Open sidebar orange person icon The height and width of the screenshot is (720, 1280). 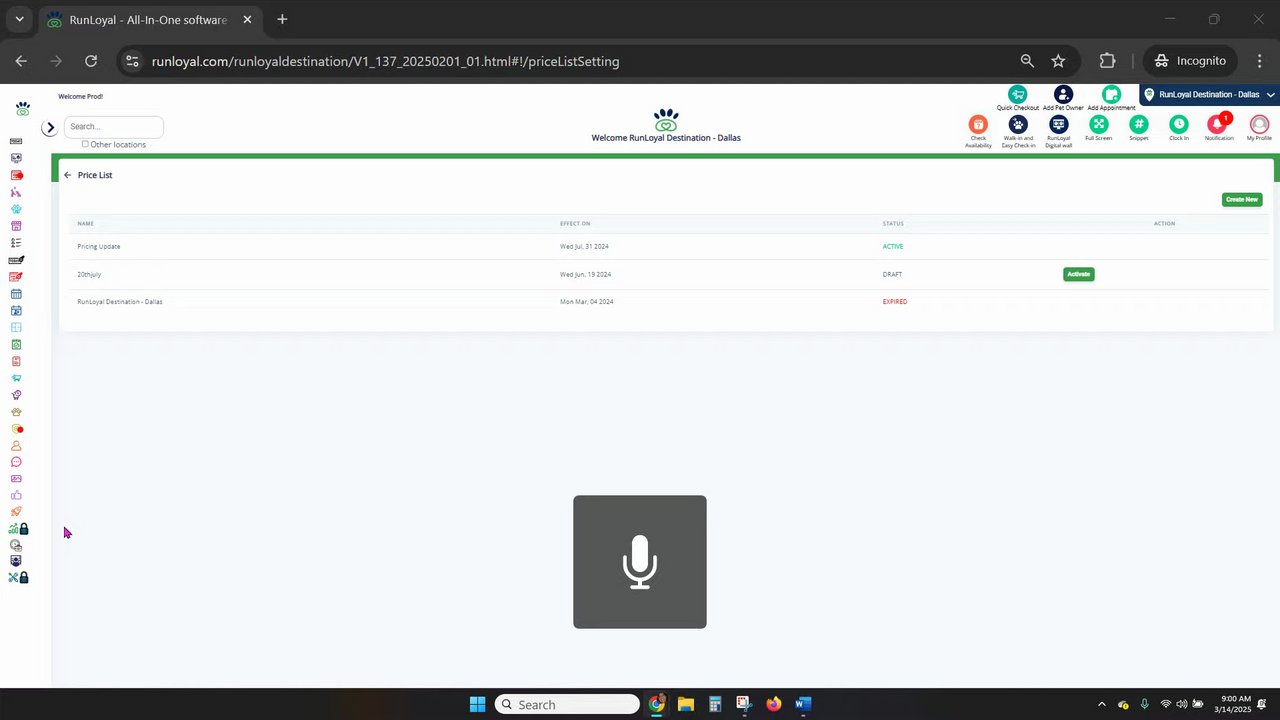pos(16,446)
